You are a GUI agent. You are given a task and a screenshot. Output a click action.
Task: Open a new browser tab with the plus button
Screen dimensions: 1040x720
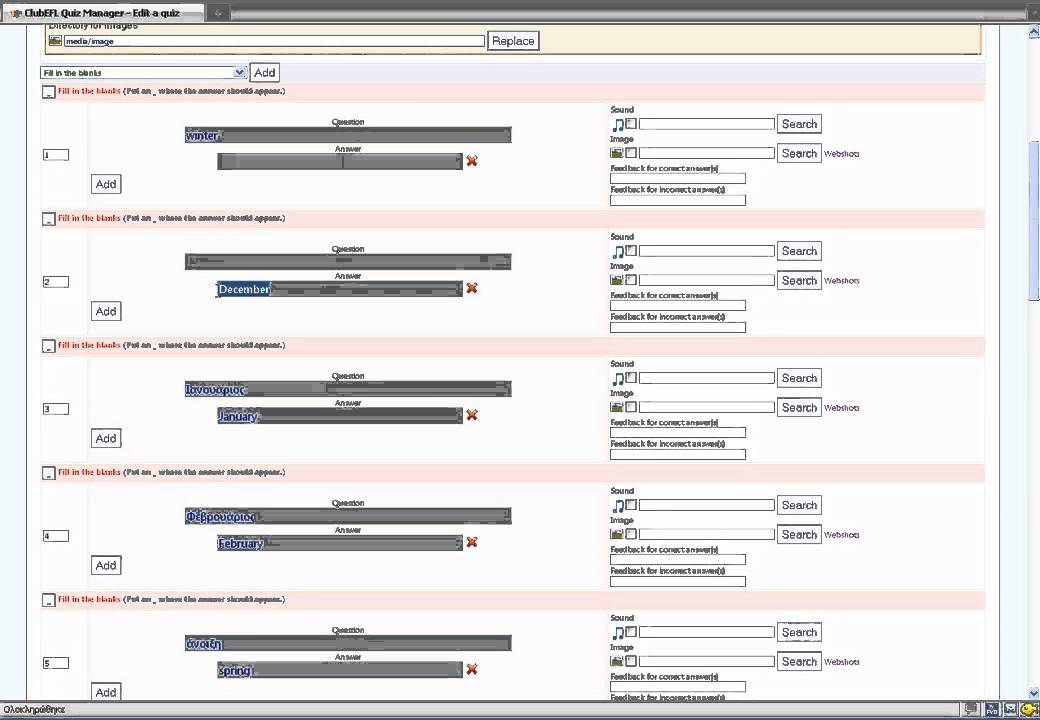[x=217, y=13]
